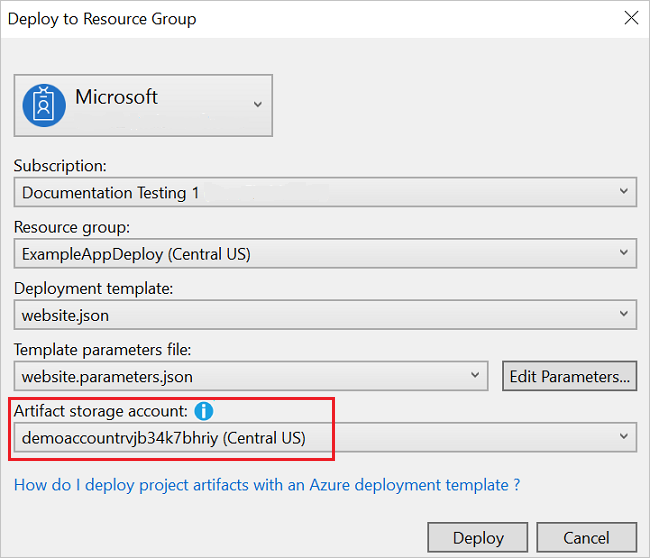The height and width of the screenshot is (558, 650).
Task: Open the Deployment template dropdown website.json
Action: [x=325, y=315]
